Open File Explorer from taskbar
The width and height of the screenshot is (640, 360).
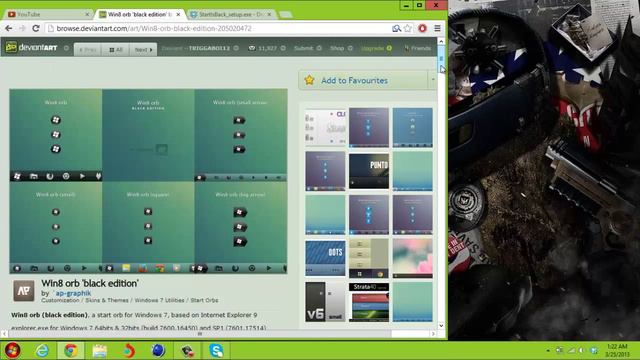pyautogui.click(x=100, y=351)
